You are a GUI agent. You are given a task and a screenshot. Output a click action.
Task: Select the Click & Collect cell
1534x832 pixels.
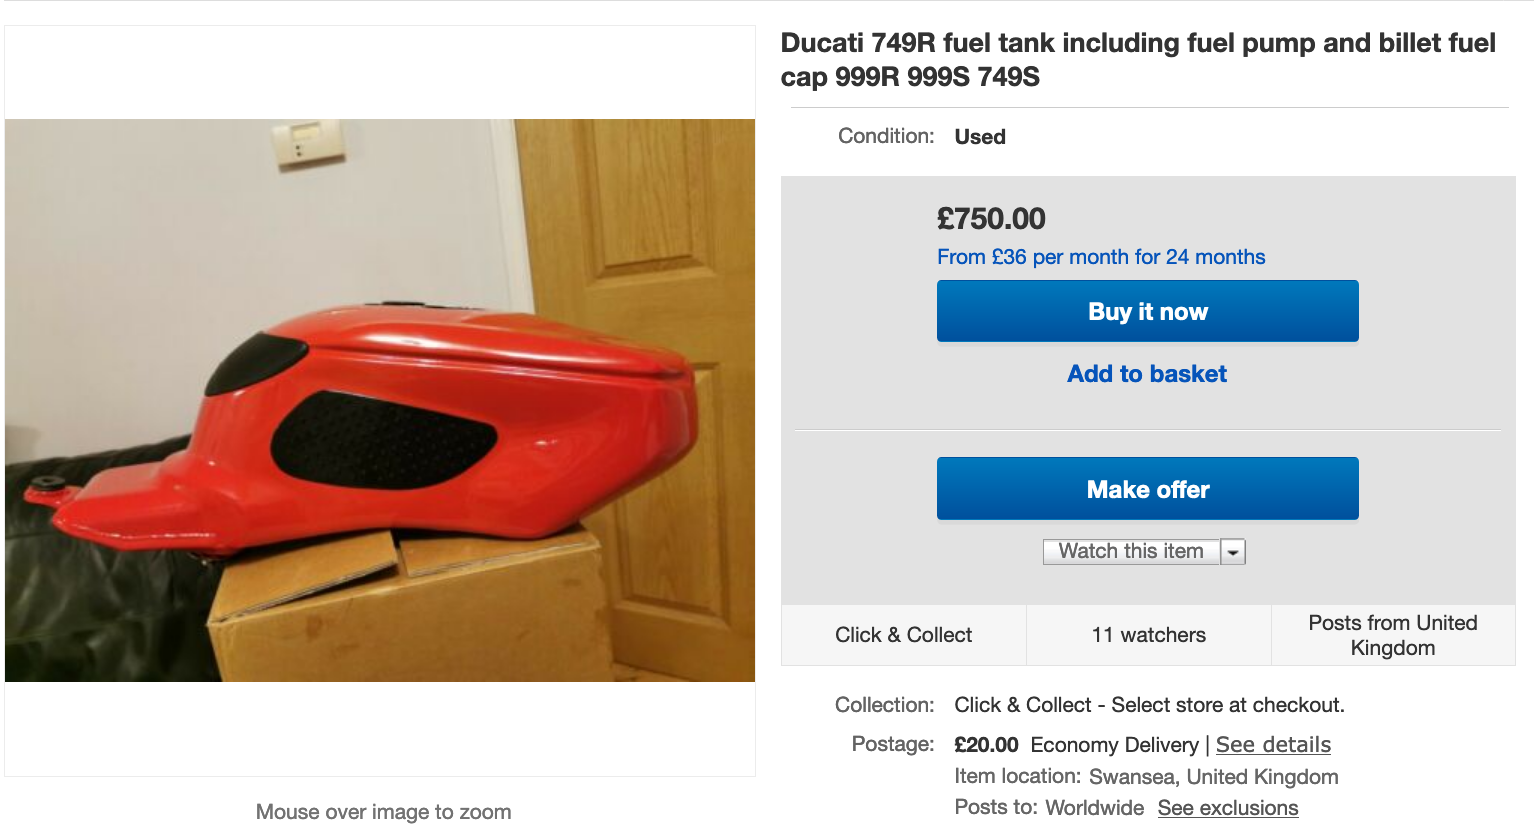(903, 635)
